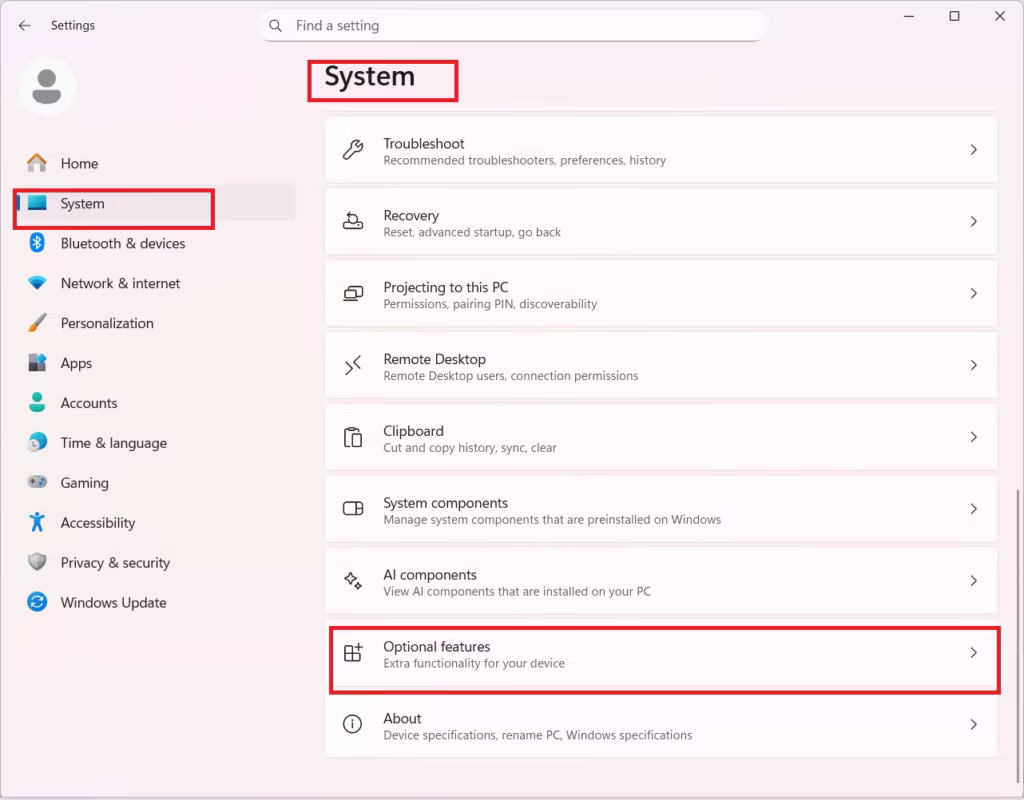
Task: Click the Bluetooth icon in sidebar
Action: (x=37, y=243)
